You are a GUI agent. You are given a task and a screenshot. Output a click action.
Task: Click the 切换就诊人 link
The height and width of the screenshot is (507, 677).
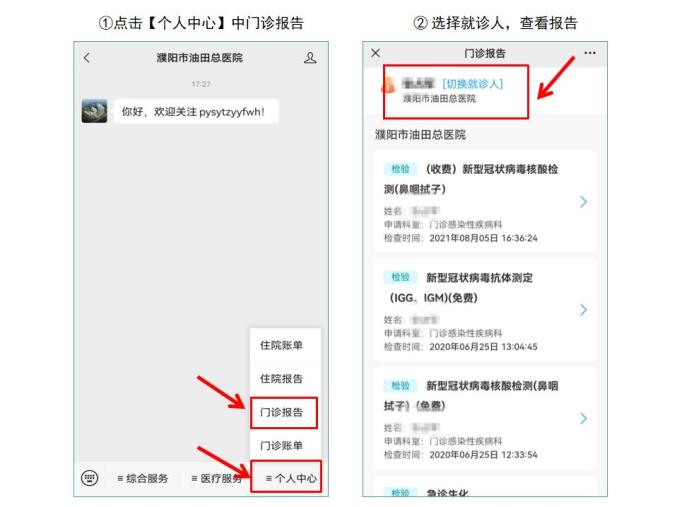(x=473, y=83)
